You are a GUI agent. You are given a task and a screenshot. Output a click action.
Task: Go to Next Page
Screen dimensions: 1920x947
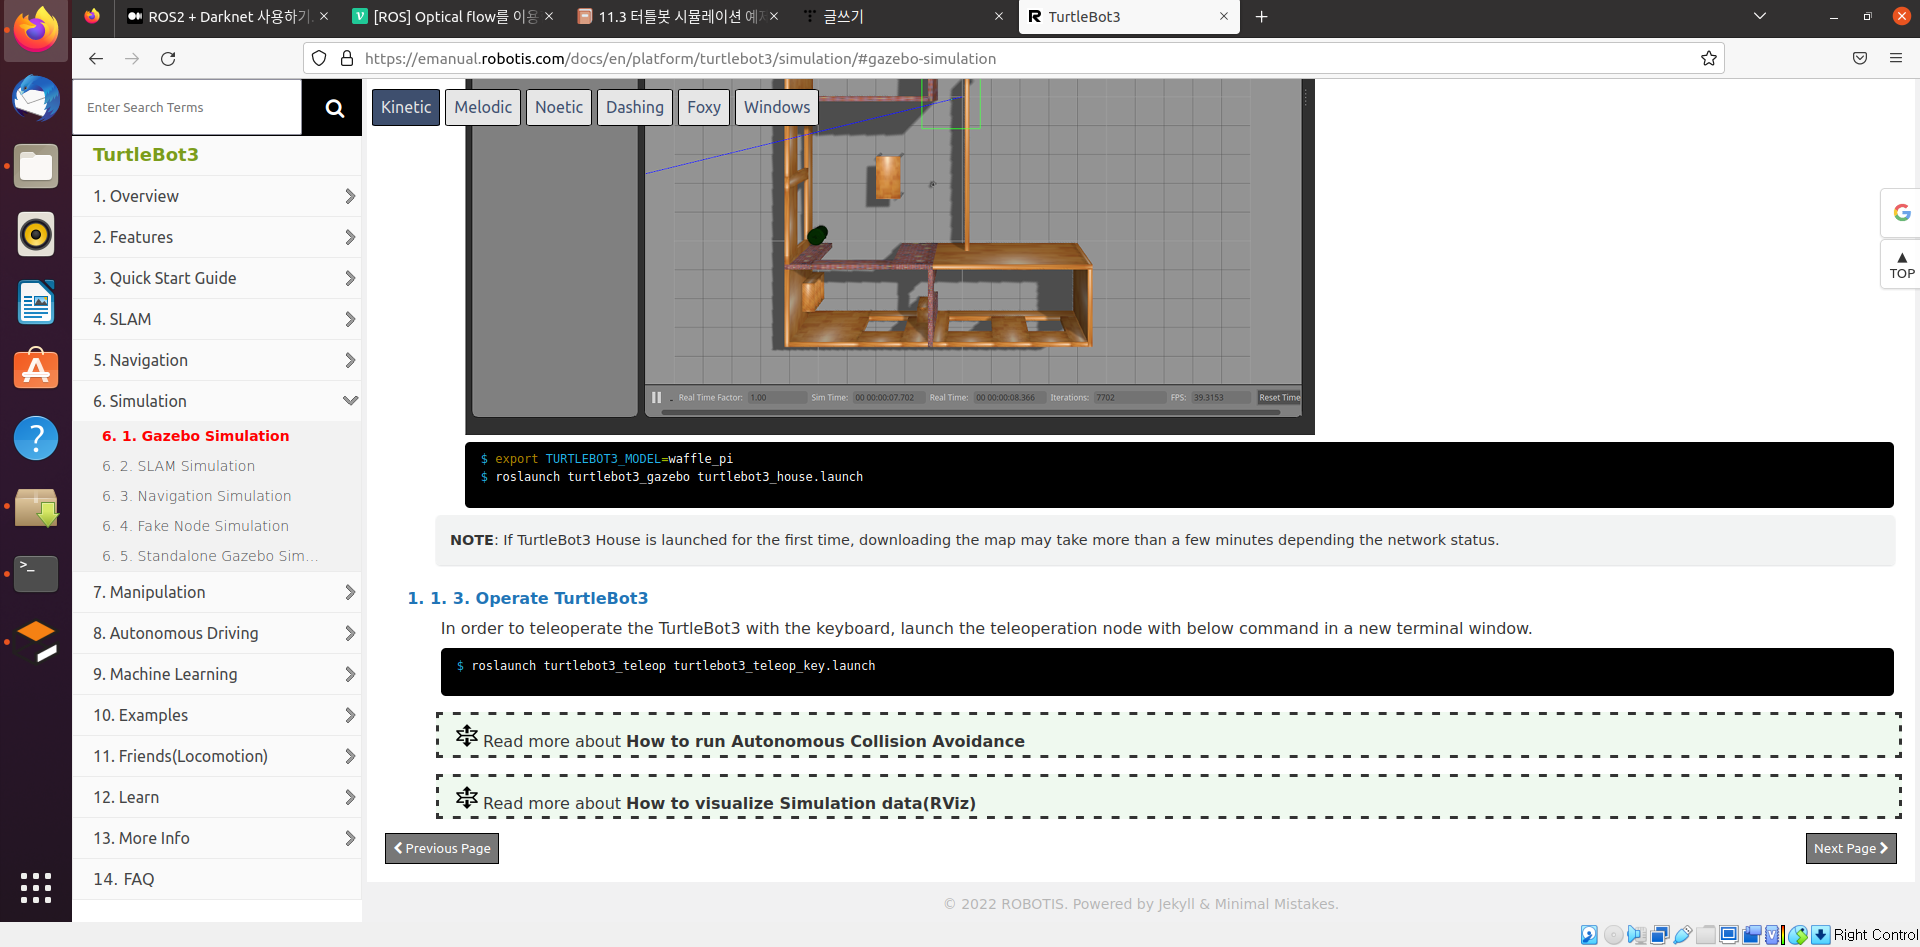[x=1851, y=848]
